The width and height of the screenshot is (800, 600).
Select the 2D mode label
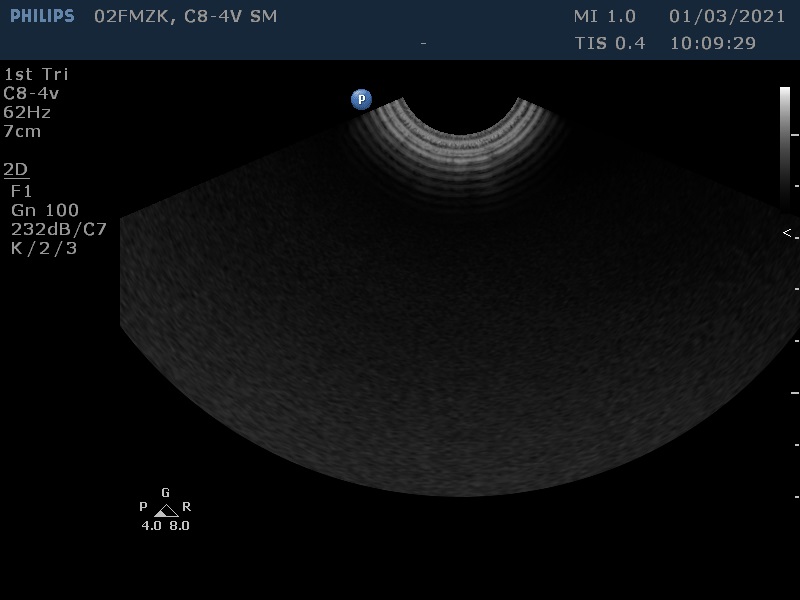click(16, 169)
